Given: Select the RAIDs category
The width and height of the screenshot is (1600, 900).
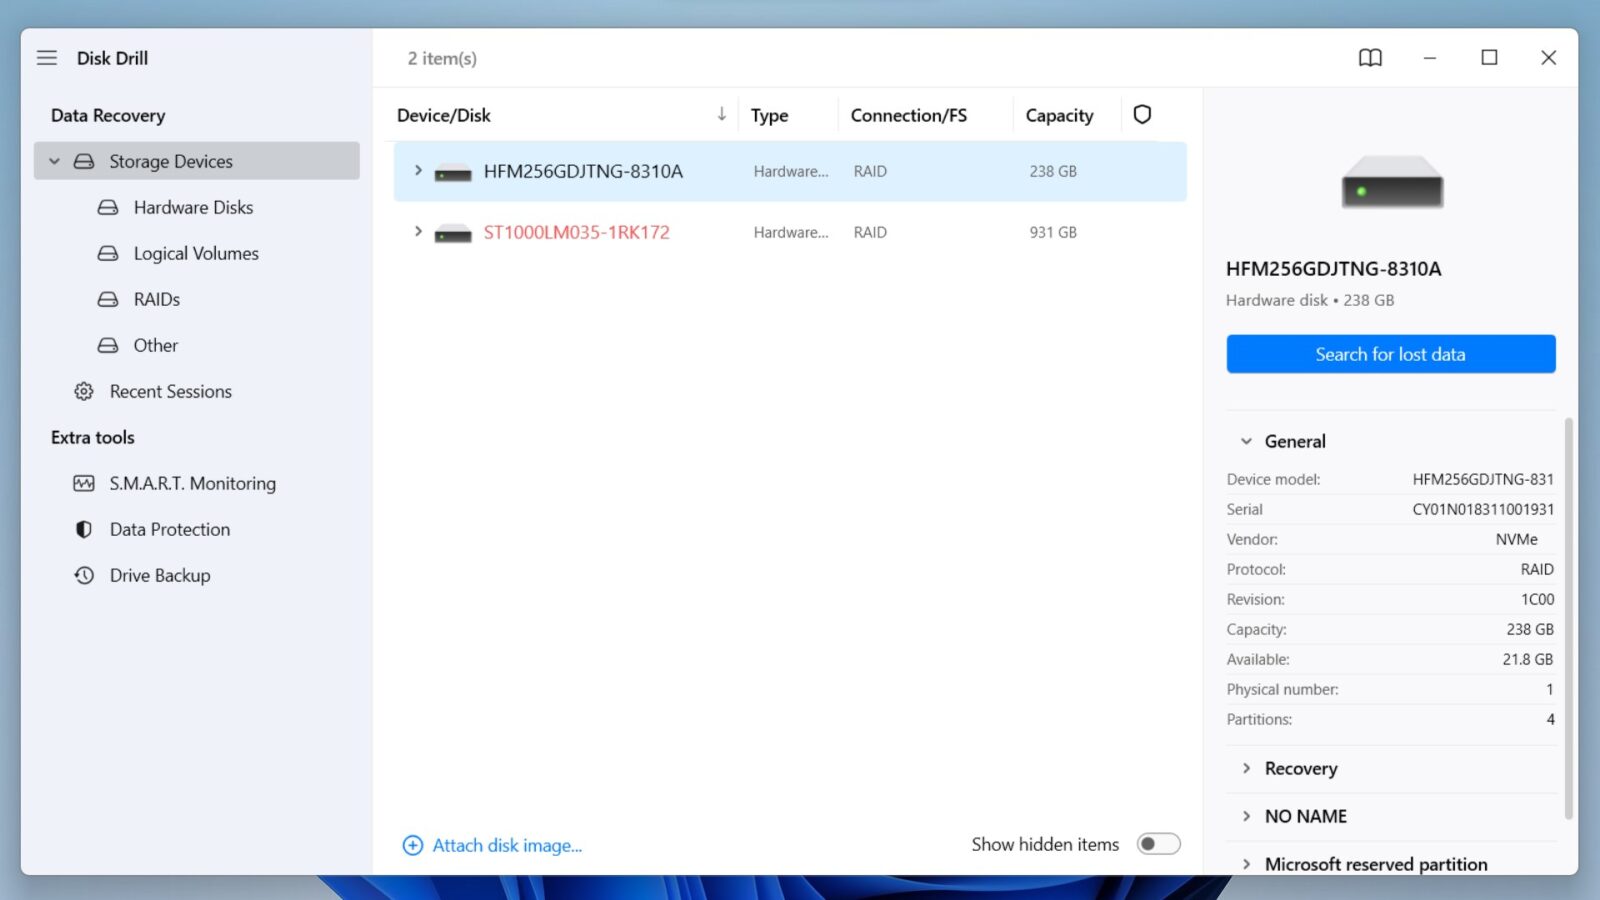Looking at the screenshot, I should coord(156,299).
